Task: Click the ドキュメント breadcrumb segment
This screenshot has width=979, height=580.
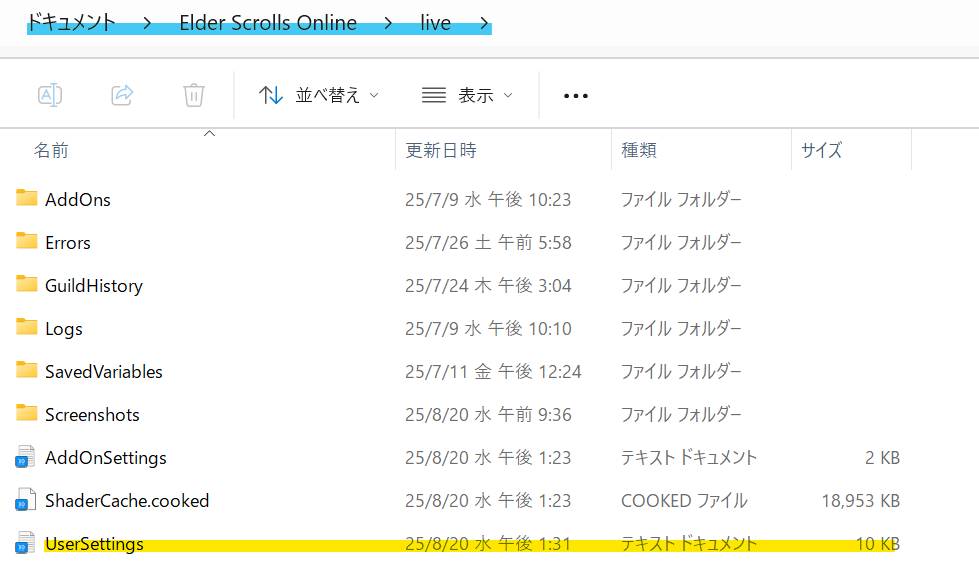Action: click(x=71, y=23)
